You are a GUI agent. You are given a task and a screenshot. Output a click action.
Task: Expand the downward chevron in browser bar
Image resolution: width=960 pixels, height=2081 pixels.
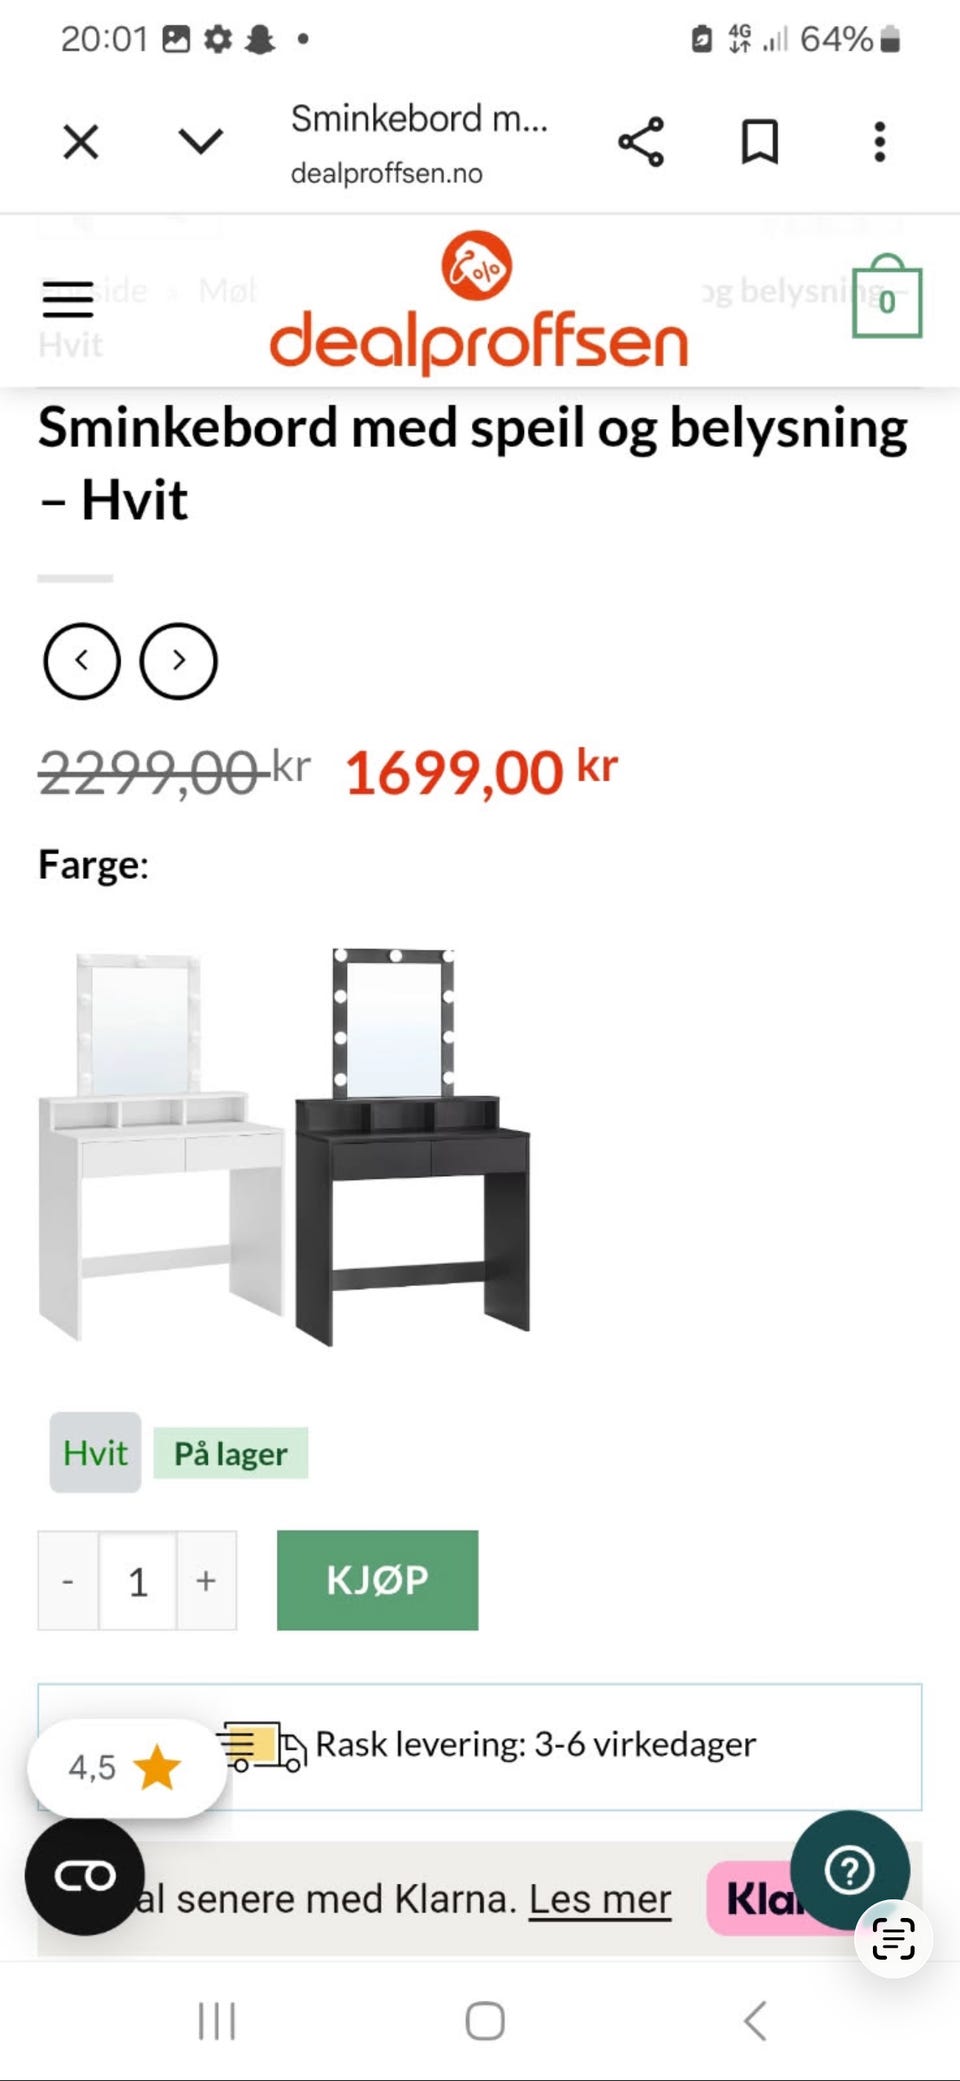[201, 142]
